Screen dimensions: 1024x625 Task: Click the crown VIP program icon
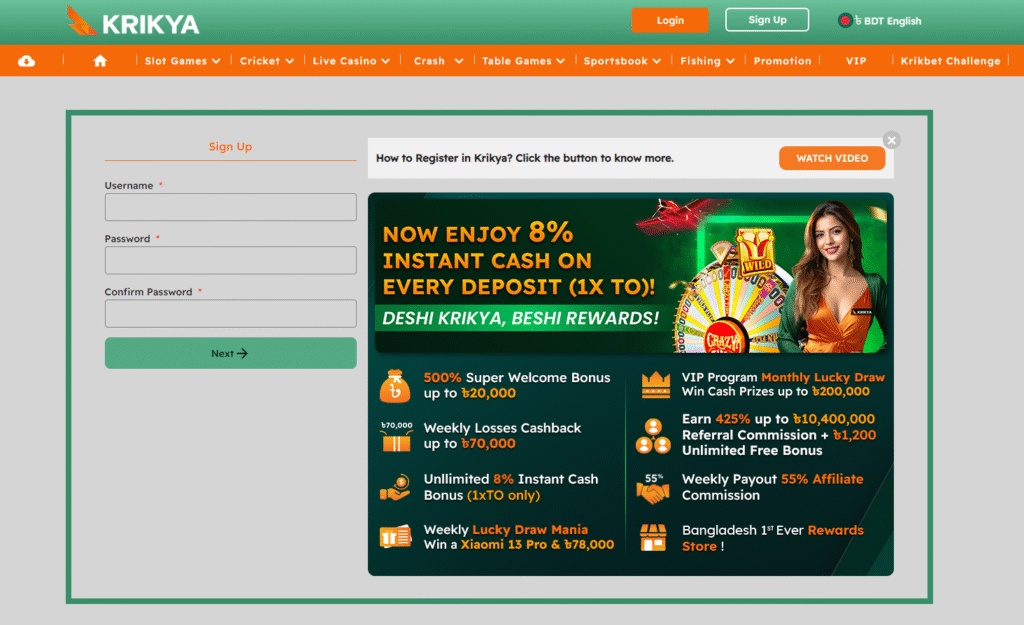tap(655, 385)
